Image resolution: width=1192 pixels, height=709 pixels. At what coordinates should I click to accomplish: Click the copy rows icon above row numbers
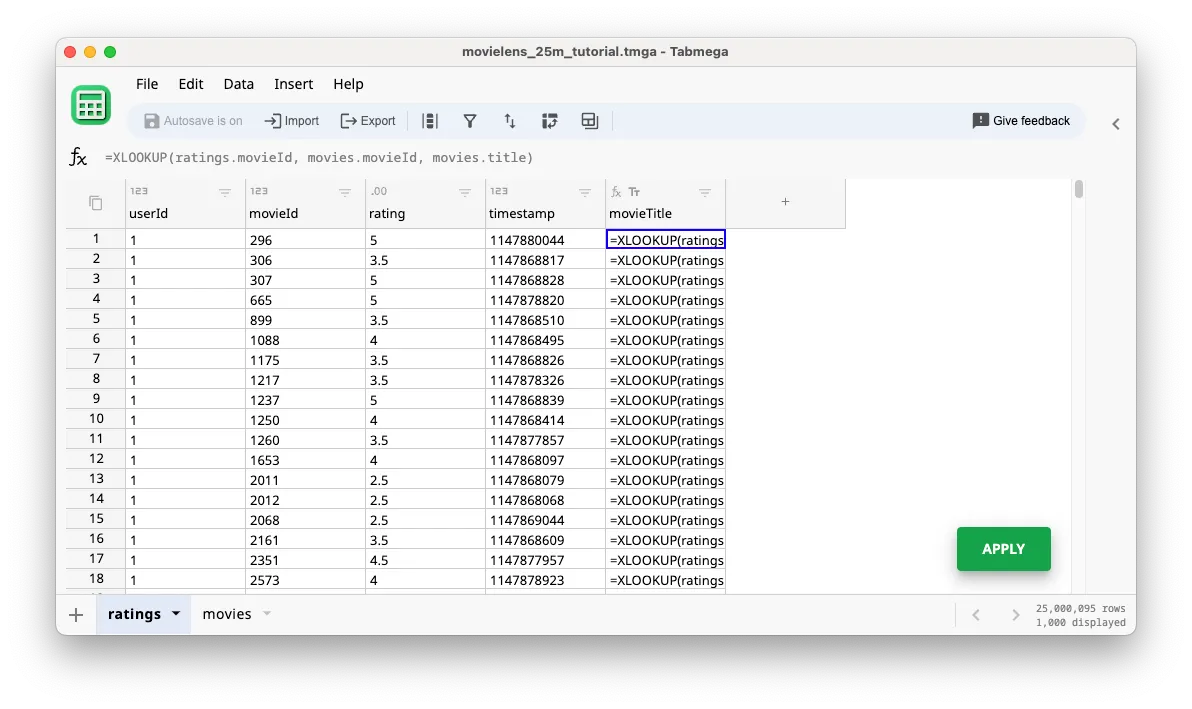95,202
